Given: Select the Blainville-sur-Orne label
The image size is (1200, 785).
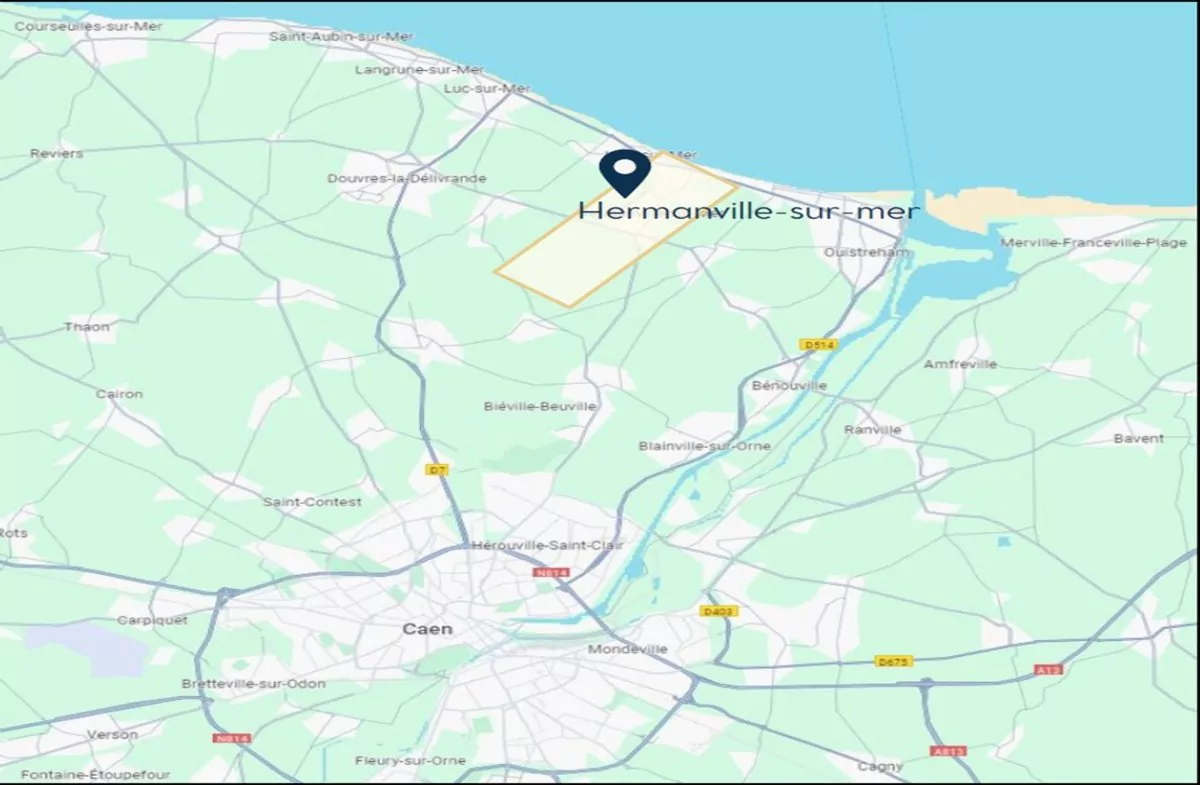Looking at the screenshot, I should pos(705,445).
